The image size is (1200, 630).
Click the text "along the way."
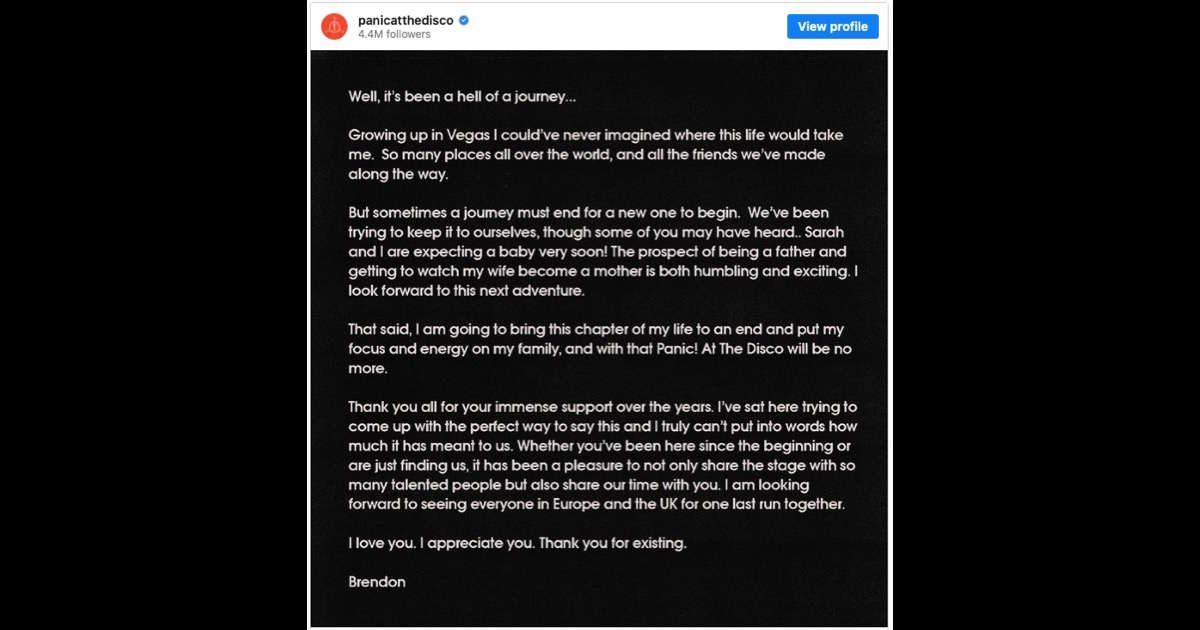(x=399, y=174)
